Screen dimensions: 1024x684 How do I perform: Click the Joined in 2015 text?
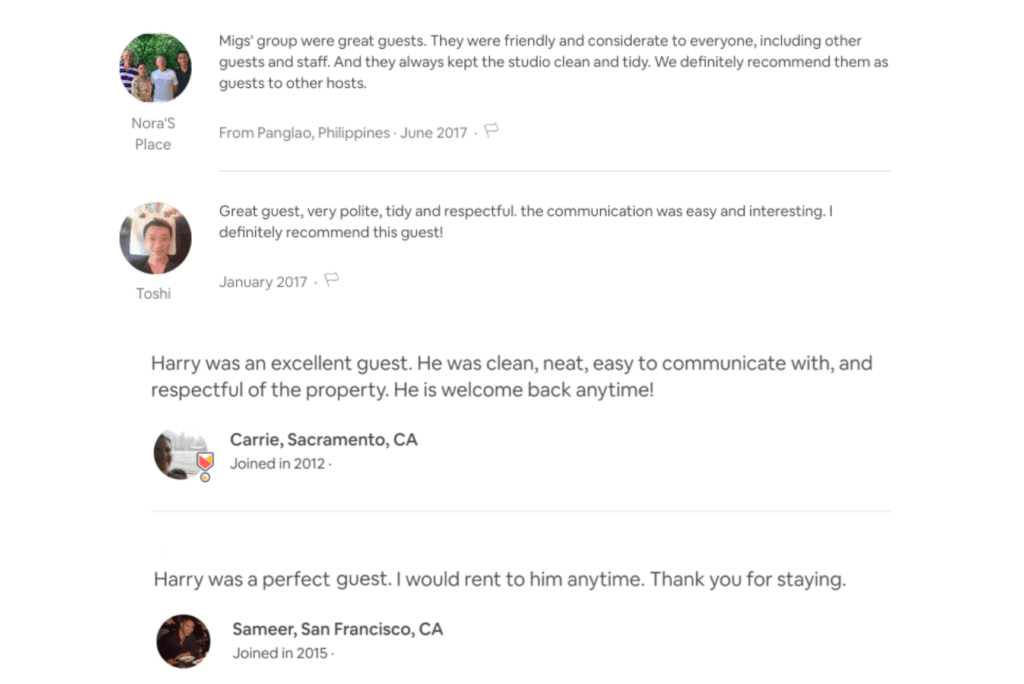tap(280, 653)
